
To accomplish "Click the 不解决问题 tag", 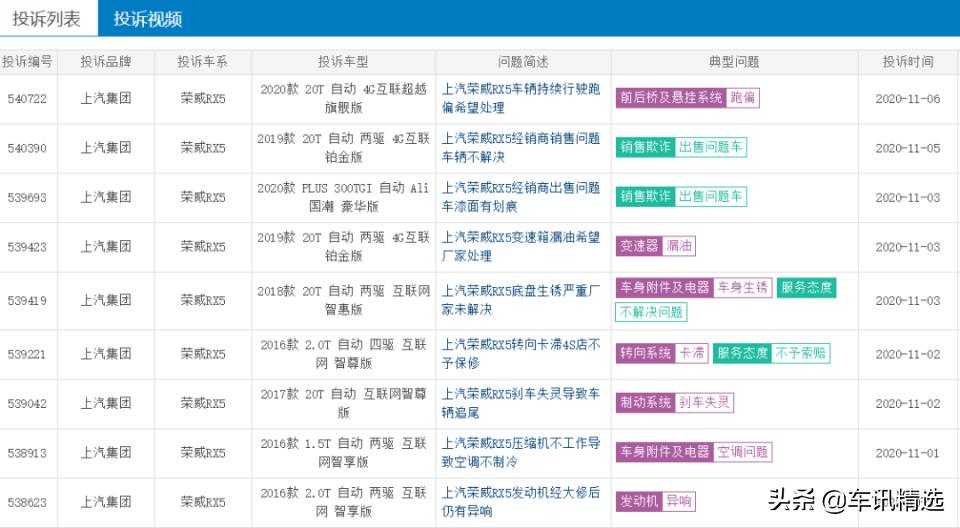I will pyautogui.click(x=651, y=312).
